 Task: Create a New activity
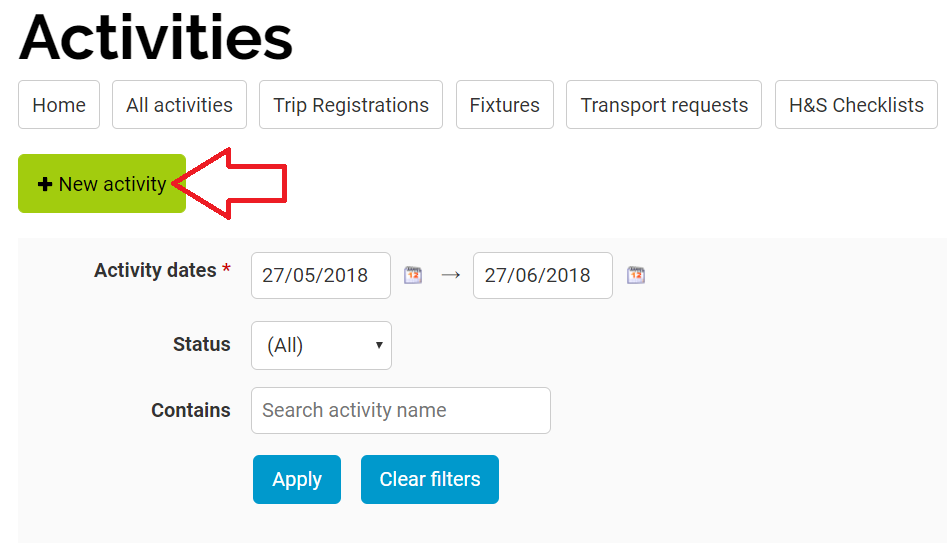(102, 184)
